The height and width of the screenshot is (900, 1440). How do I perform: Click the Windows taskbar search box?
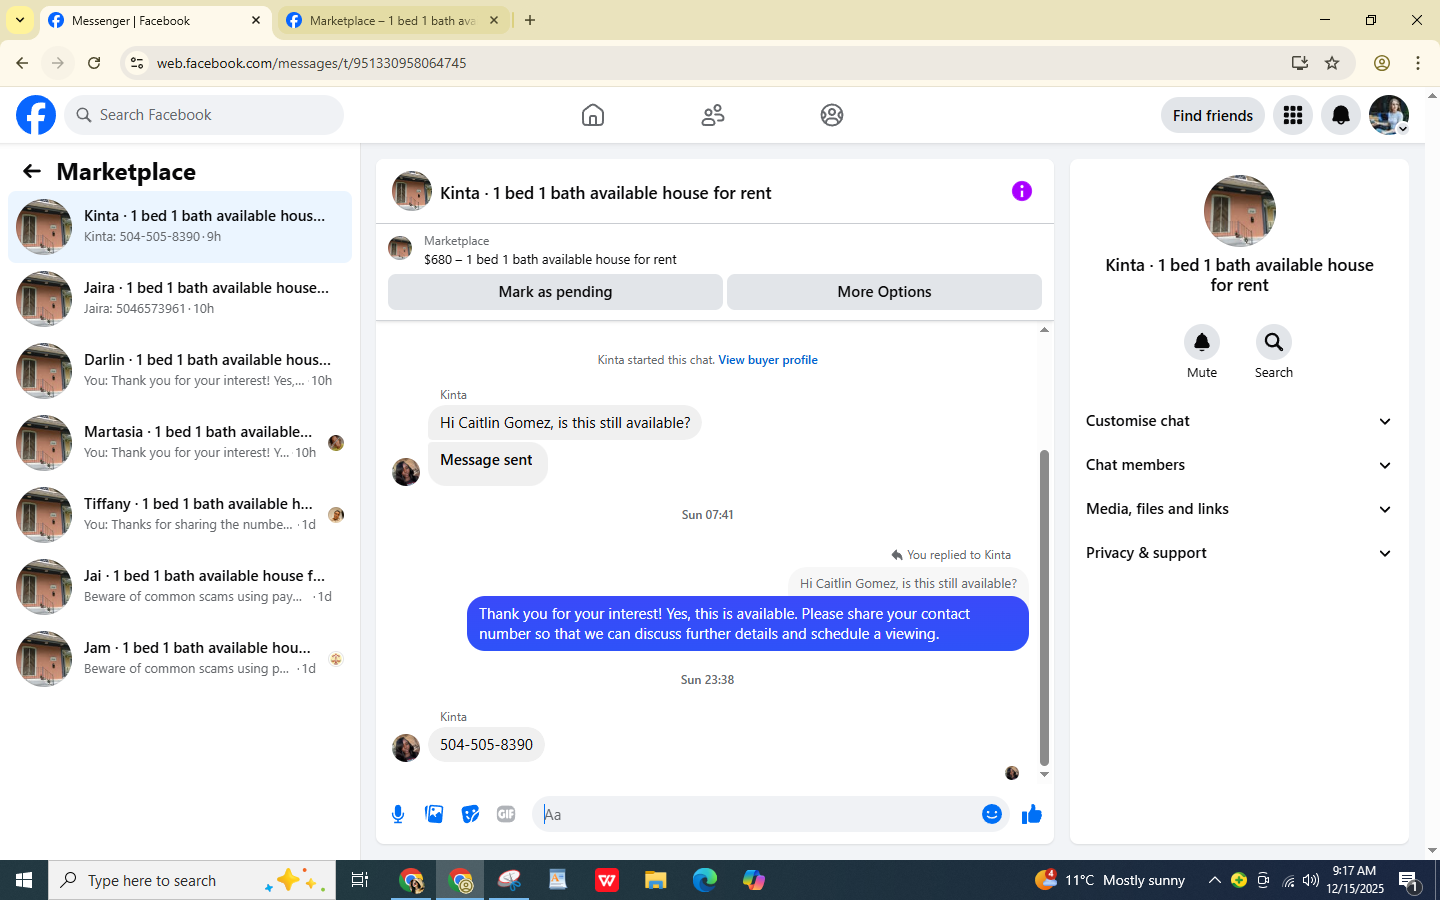click(192, 880)
